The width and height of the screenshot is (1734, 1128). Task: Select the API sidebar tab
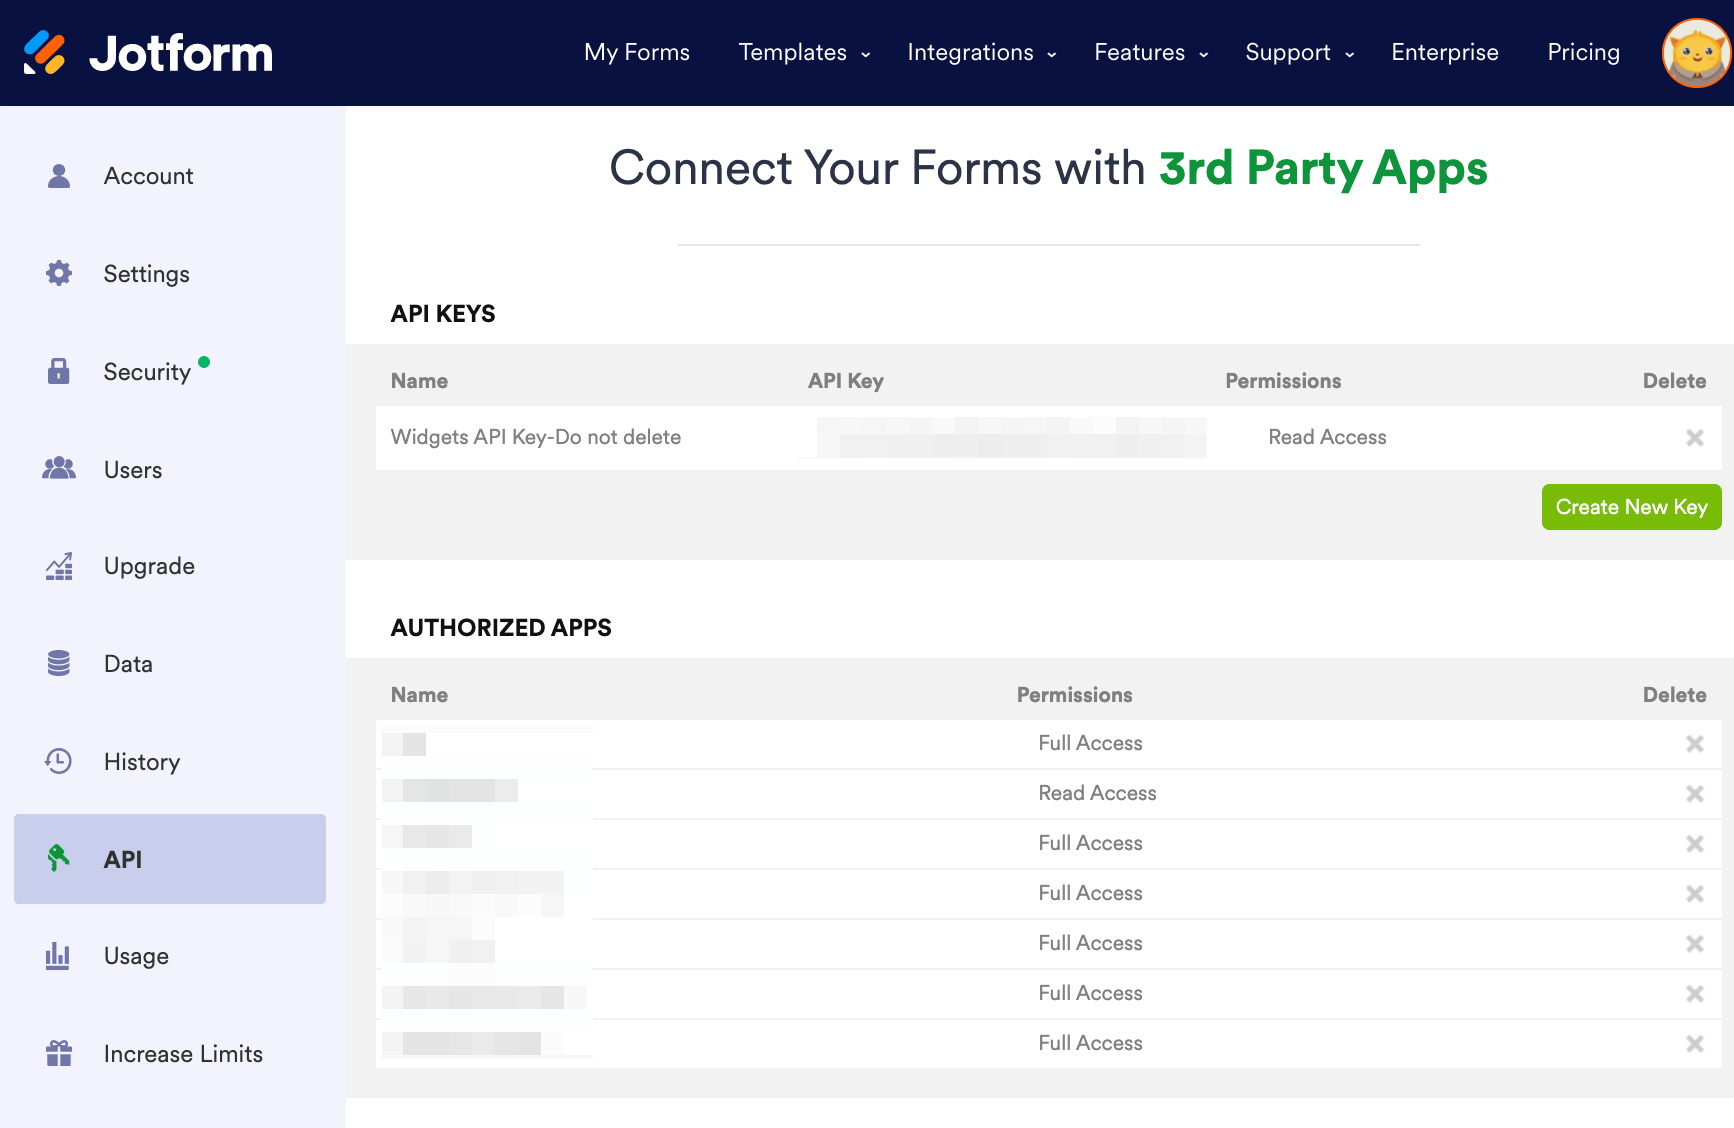[x=170, y=859]
